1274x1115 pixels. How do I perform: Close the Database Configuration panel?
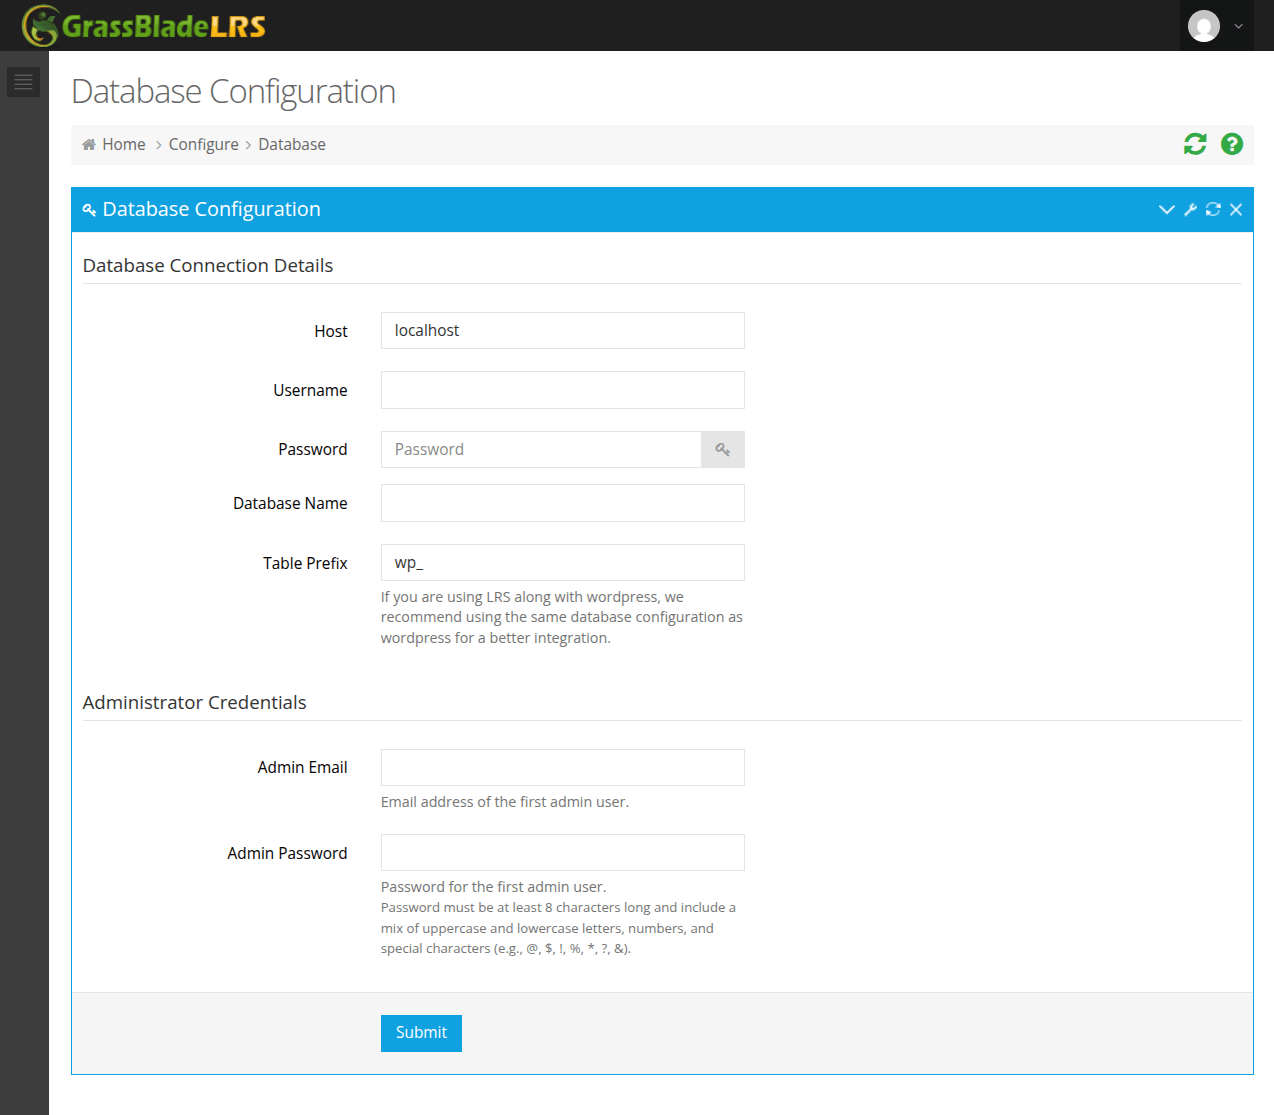point(1236,209)
